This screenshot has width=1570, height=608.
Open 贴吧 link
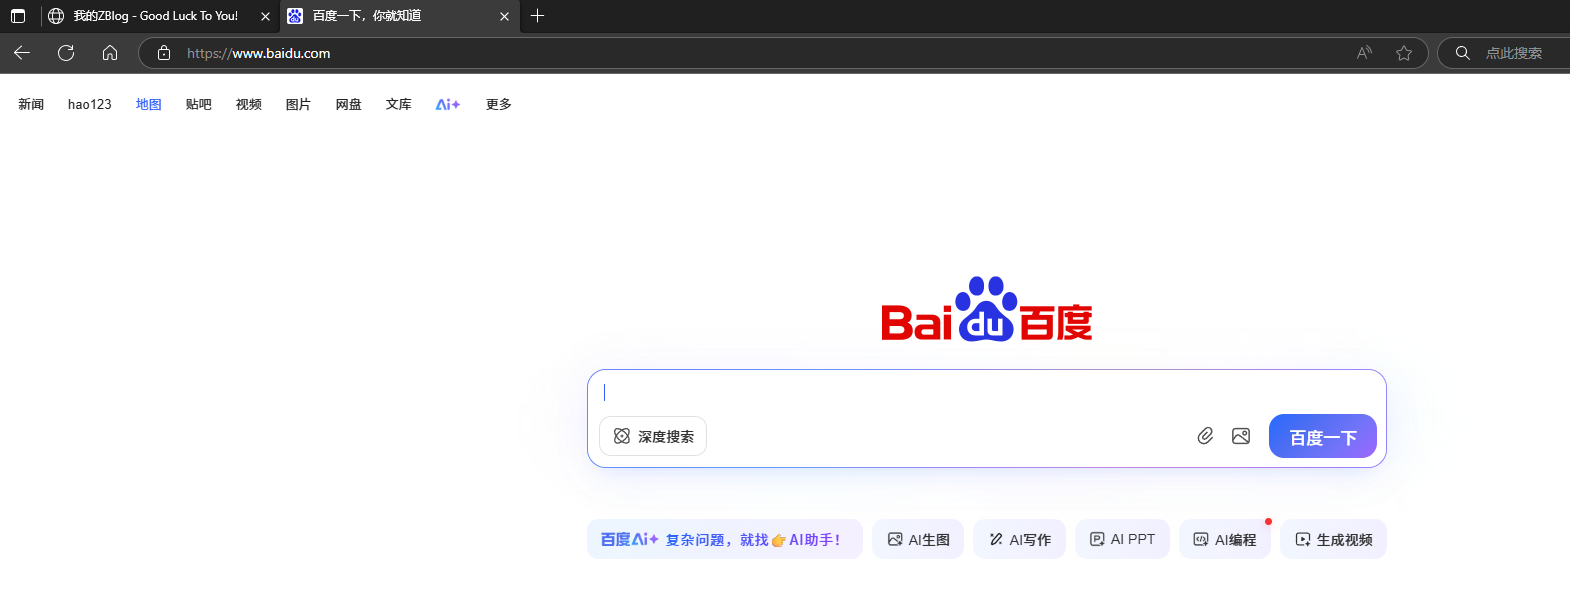click(x=199, y=104)
